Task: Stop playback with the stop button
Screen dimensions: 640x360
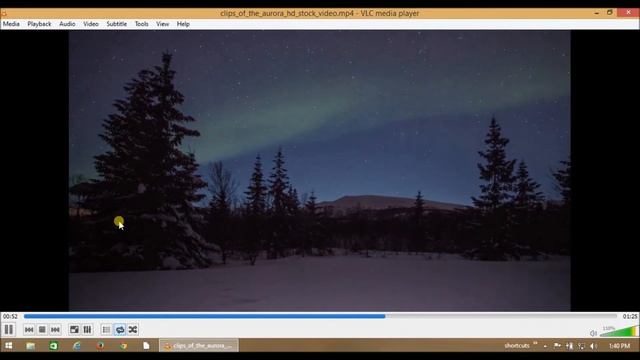Action: pyautogui.click(x=42, y=329)
